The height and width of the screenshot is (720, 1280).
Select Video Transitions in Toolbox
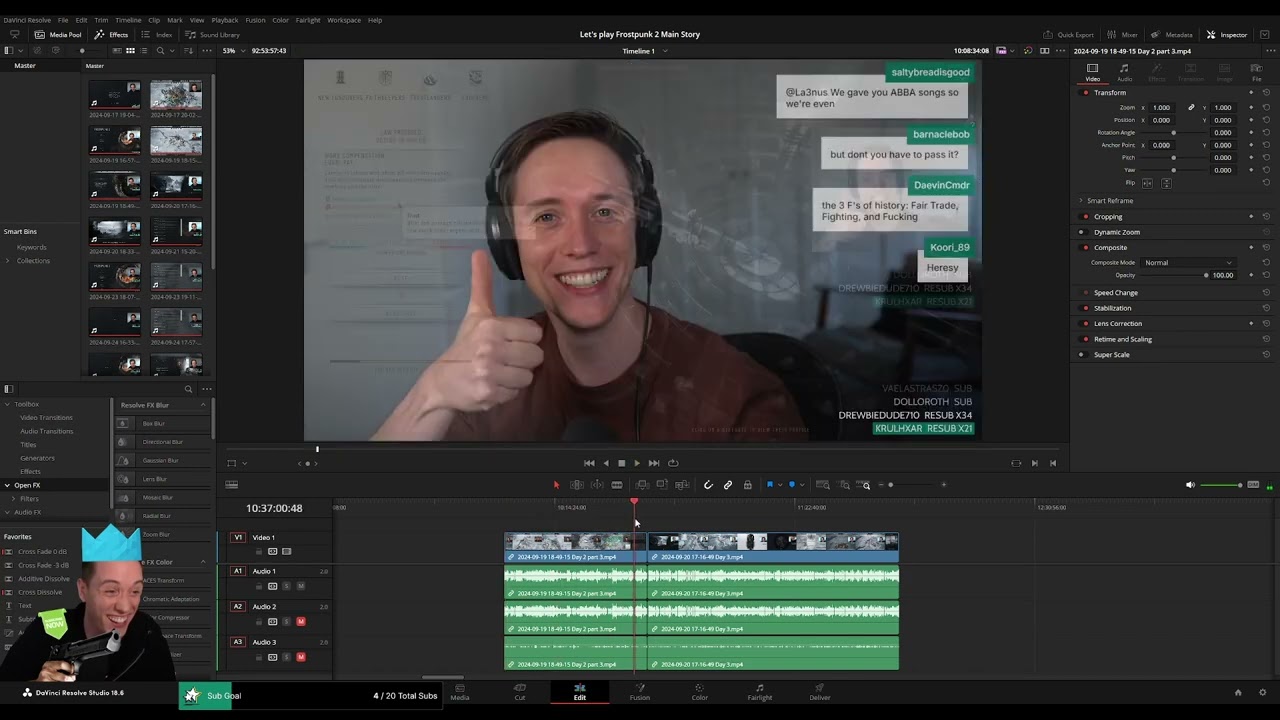tap(46, 417)
